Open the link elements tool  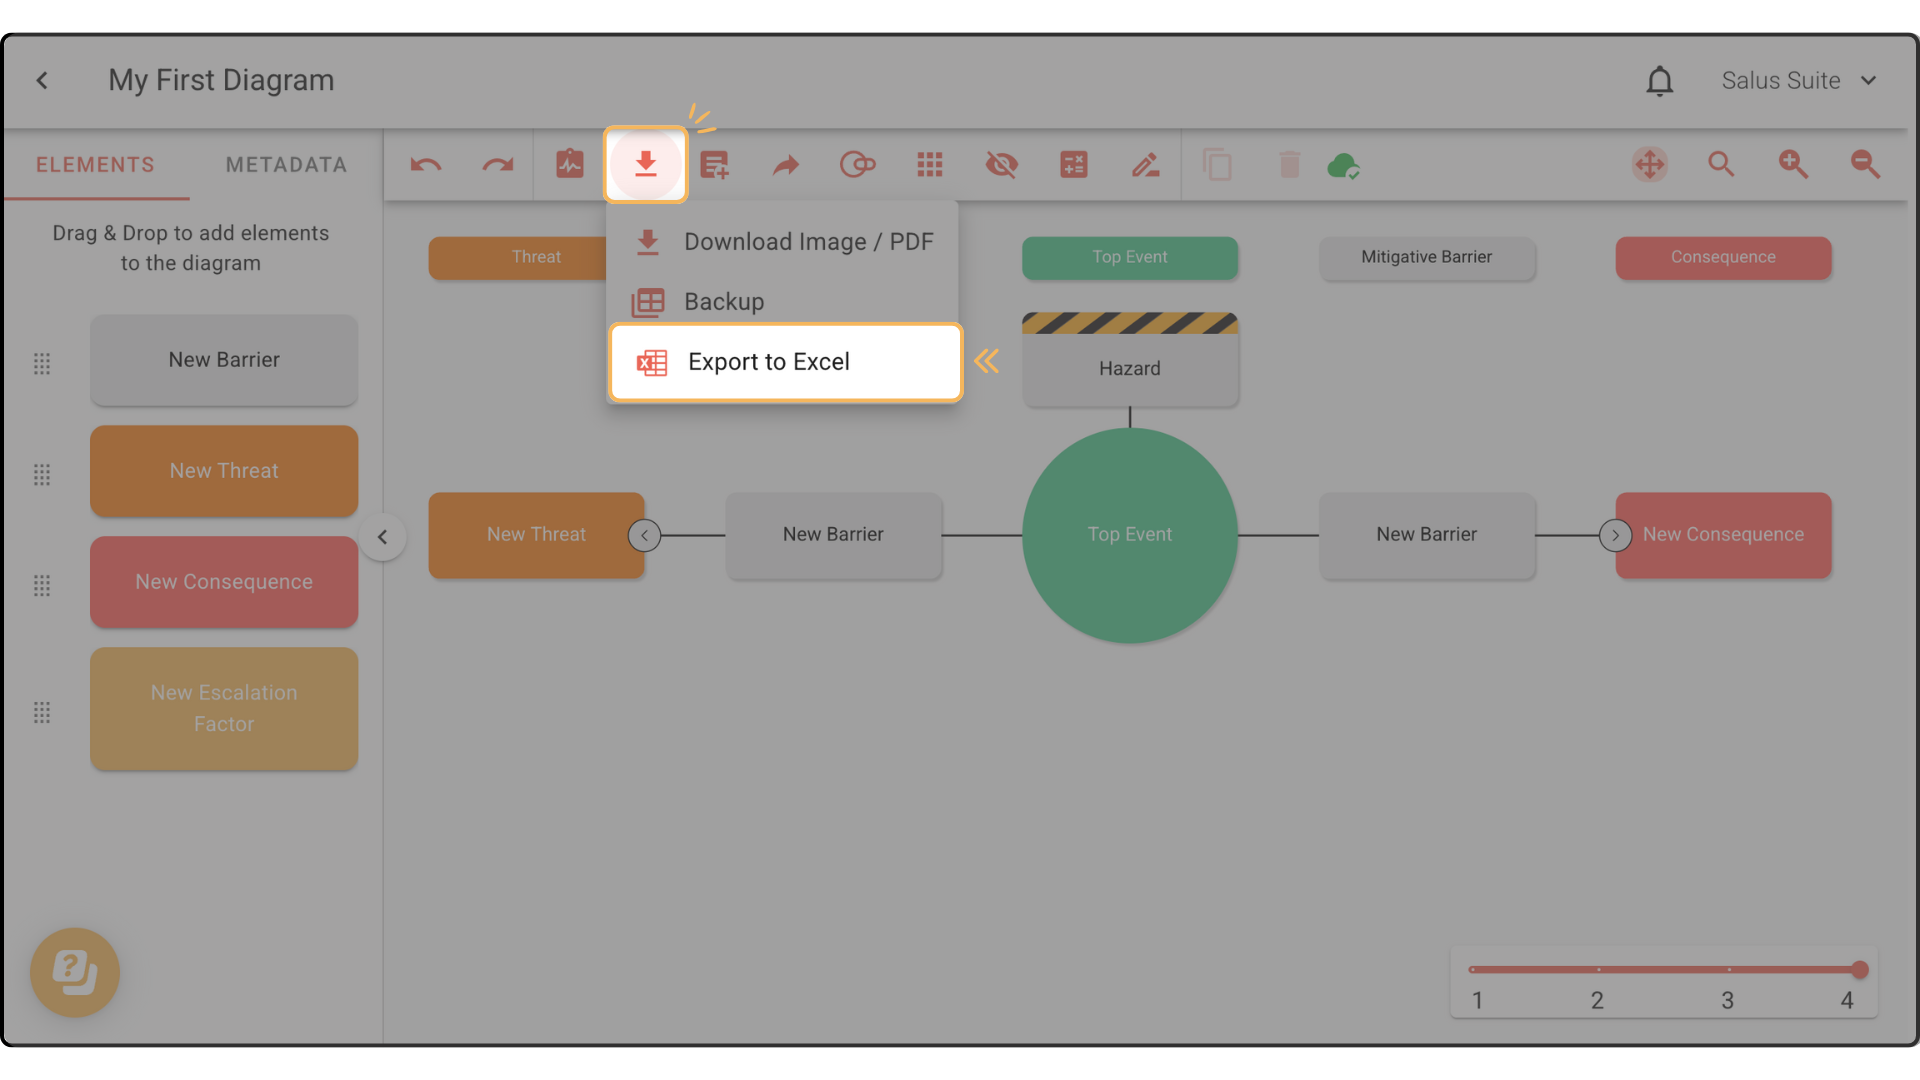click(x=858, y=165)
